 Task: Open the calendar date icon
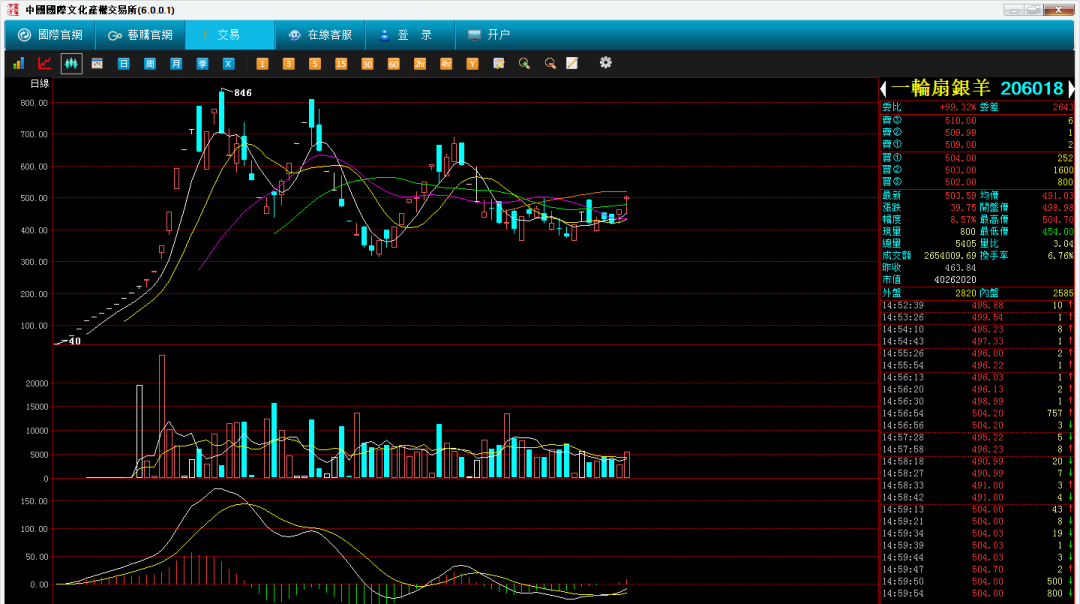pyautogui.click(x=97, y=63)
